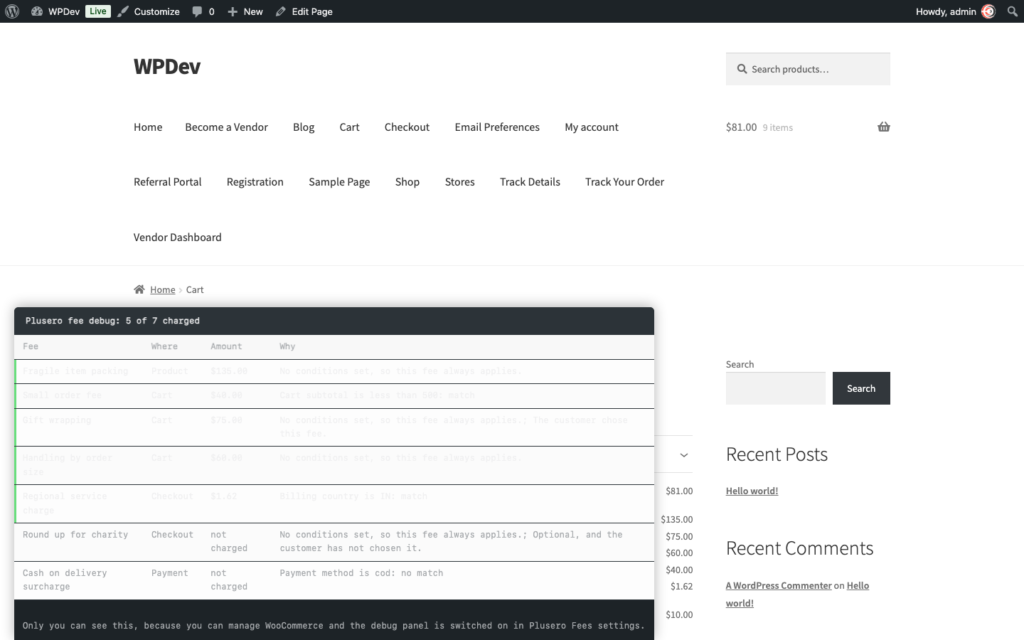Click 'Payment method is cod: no match'

tap(361, 573)
